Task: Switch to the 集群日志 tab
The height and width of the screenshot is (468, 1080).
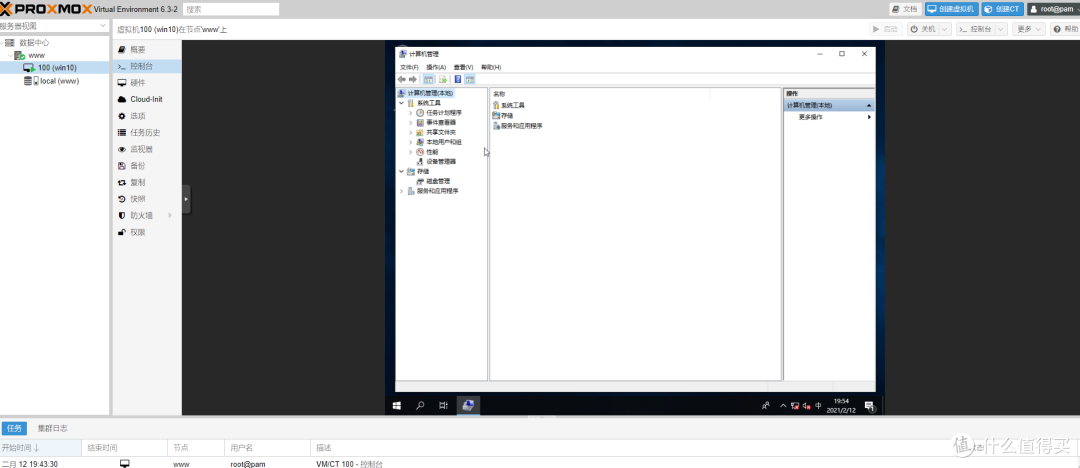Action: coord(53,428)
